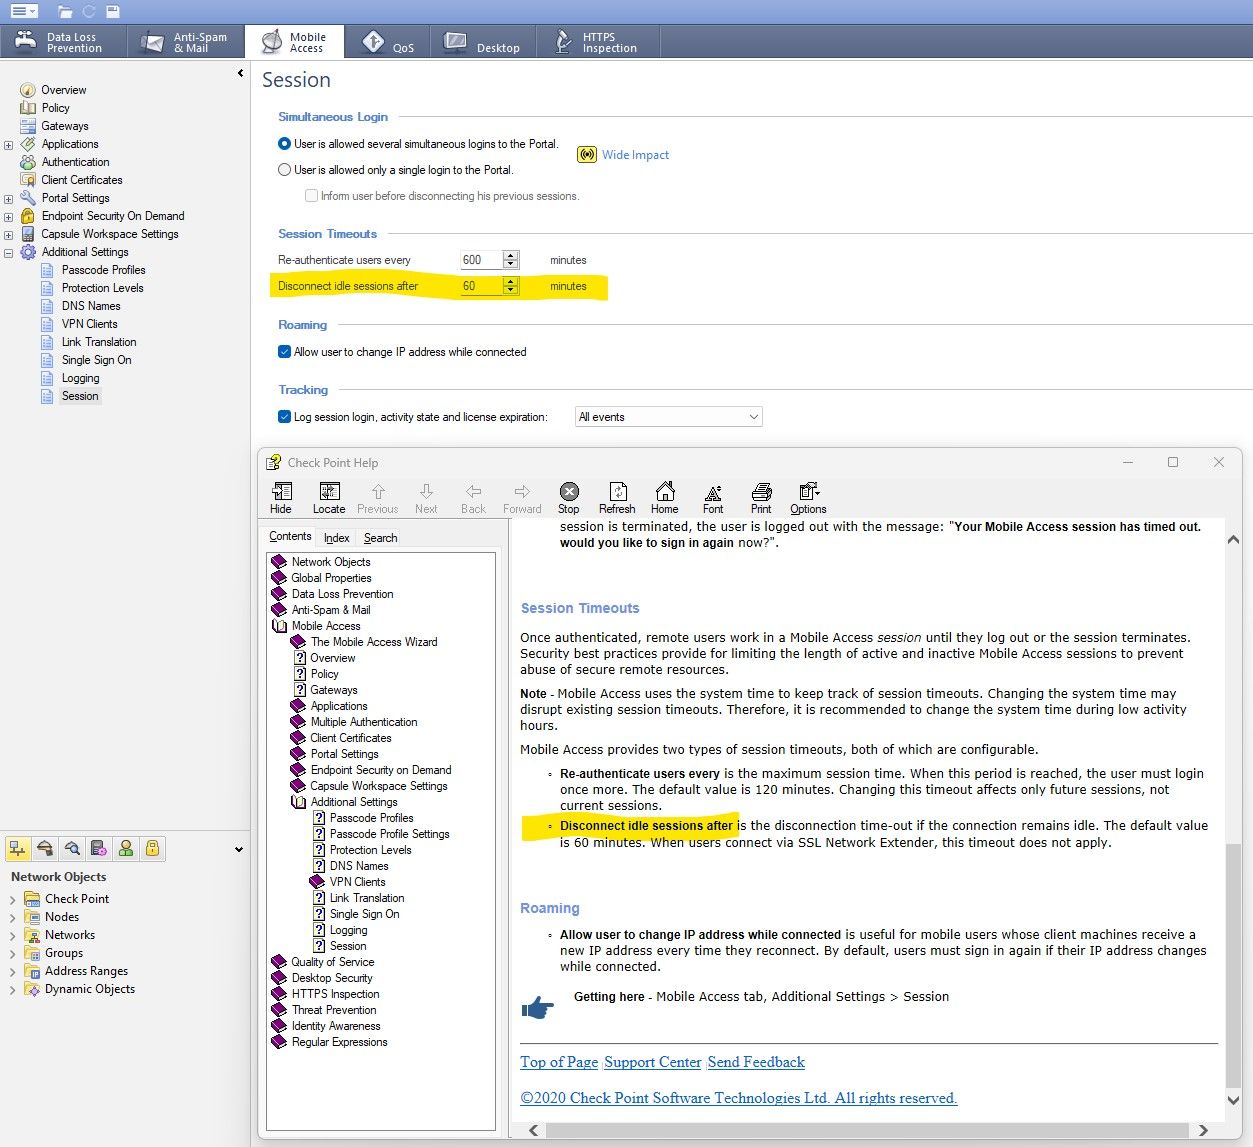This screenshot has height=1147, width=1253.
Task: Open the All events dropdown
Action: point(668,417)
